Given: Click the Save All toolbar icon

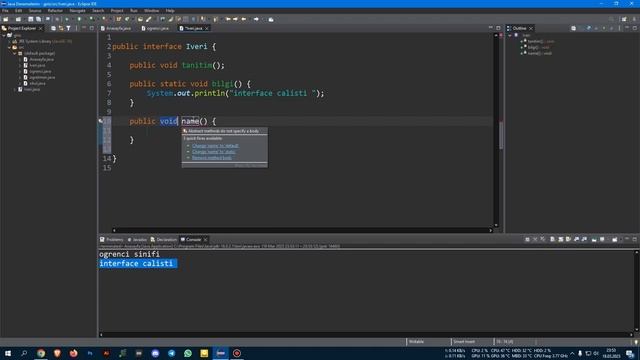Looking at the screenshot, I should [x=38, y=19].
